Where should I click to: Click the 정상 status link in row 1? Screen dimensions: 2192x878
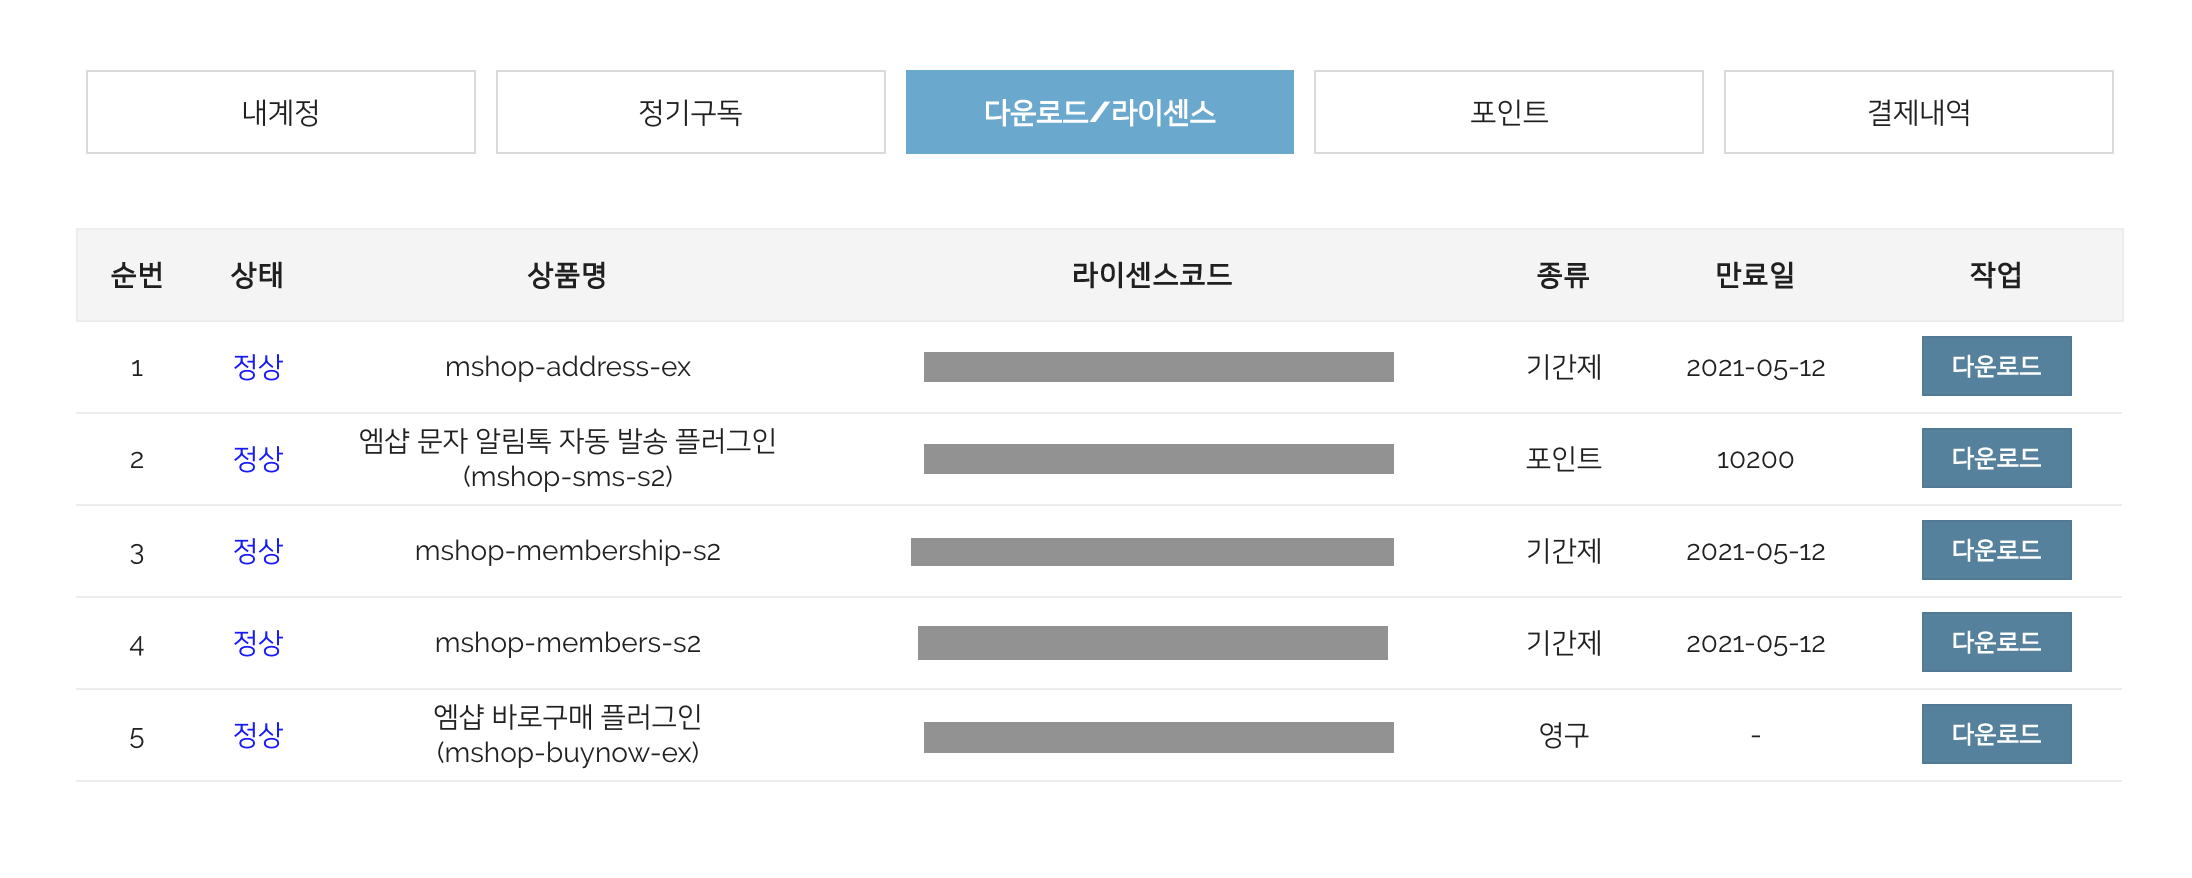[258, 367]
